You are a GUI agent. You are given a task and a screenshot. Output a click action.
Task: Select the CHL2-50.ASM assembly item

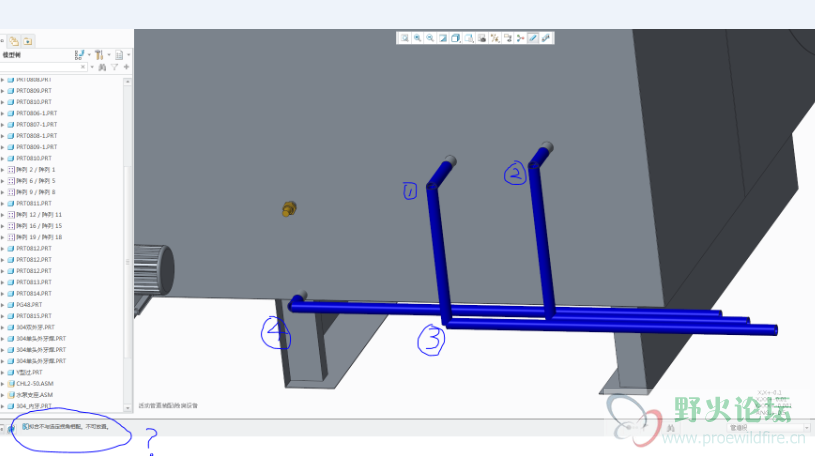[35, 384]
